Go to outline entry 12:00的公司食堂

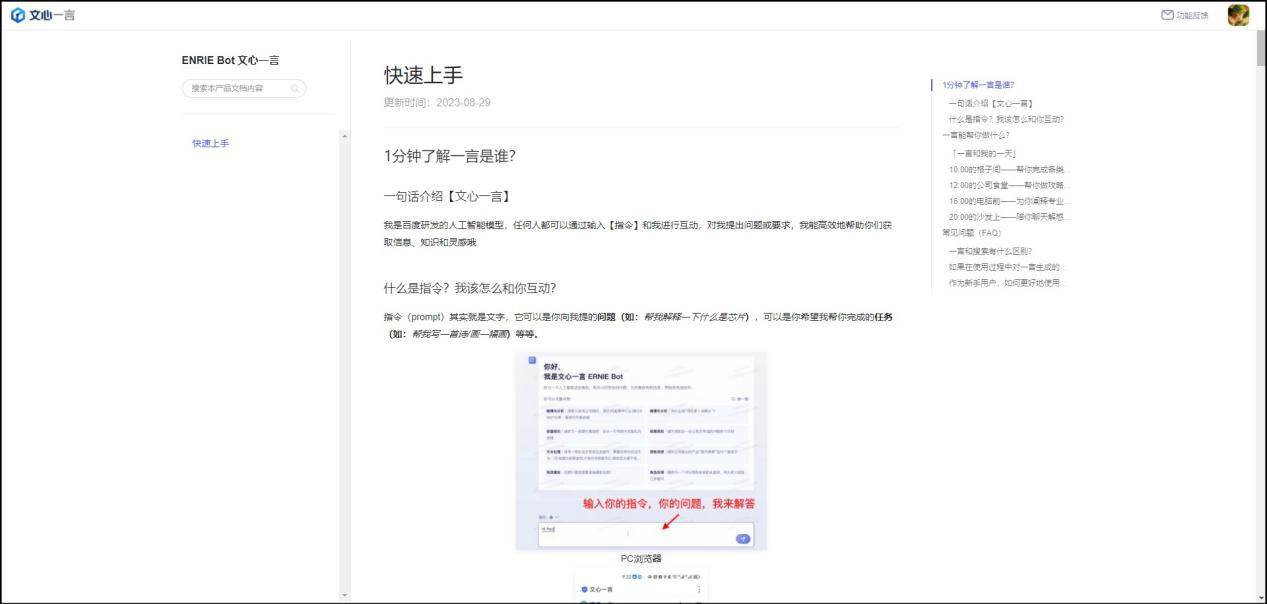pos(1009,185)
